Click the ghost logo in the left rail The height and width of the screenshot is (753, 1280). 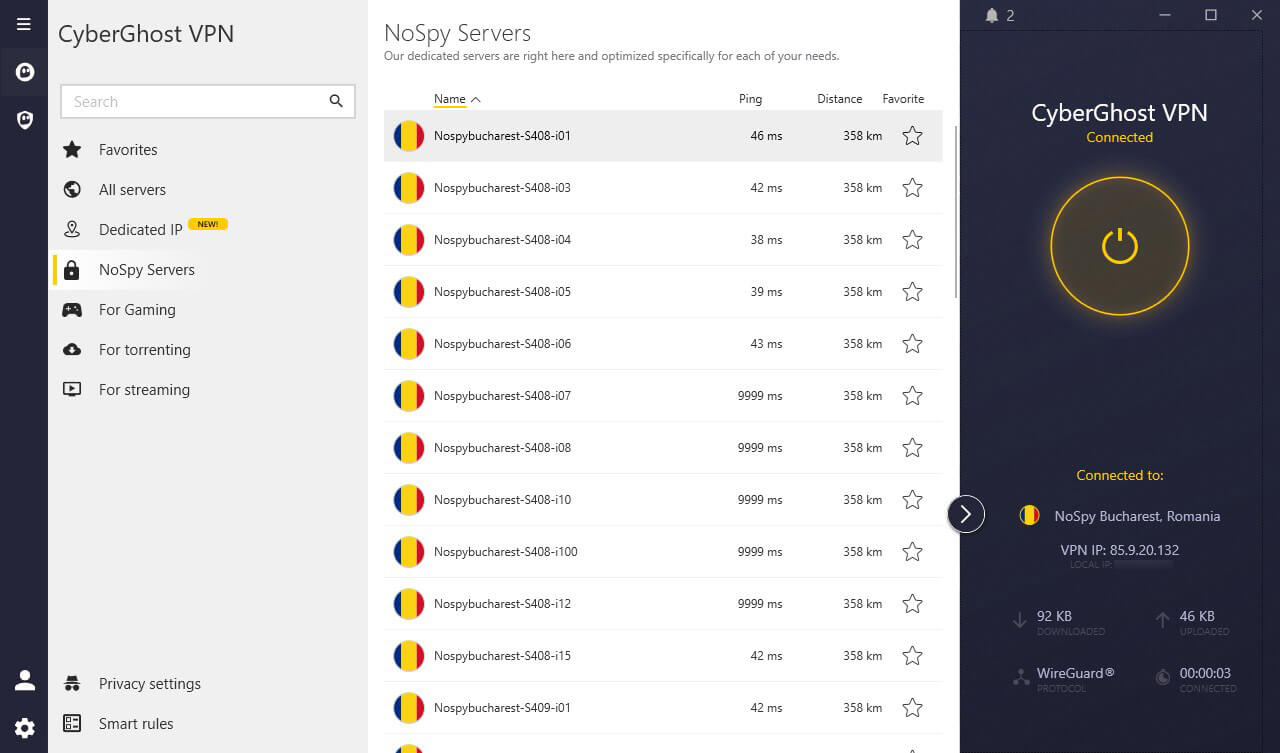23,71
